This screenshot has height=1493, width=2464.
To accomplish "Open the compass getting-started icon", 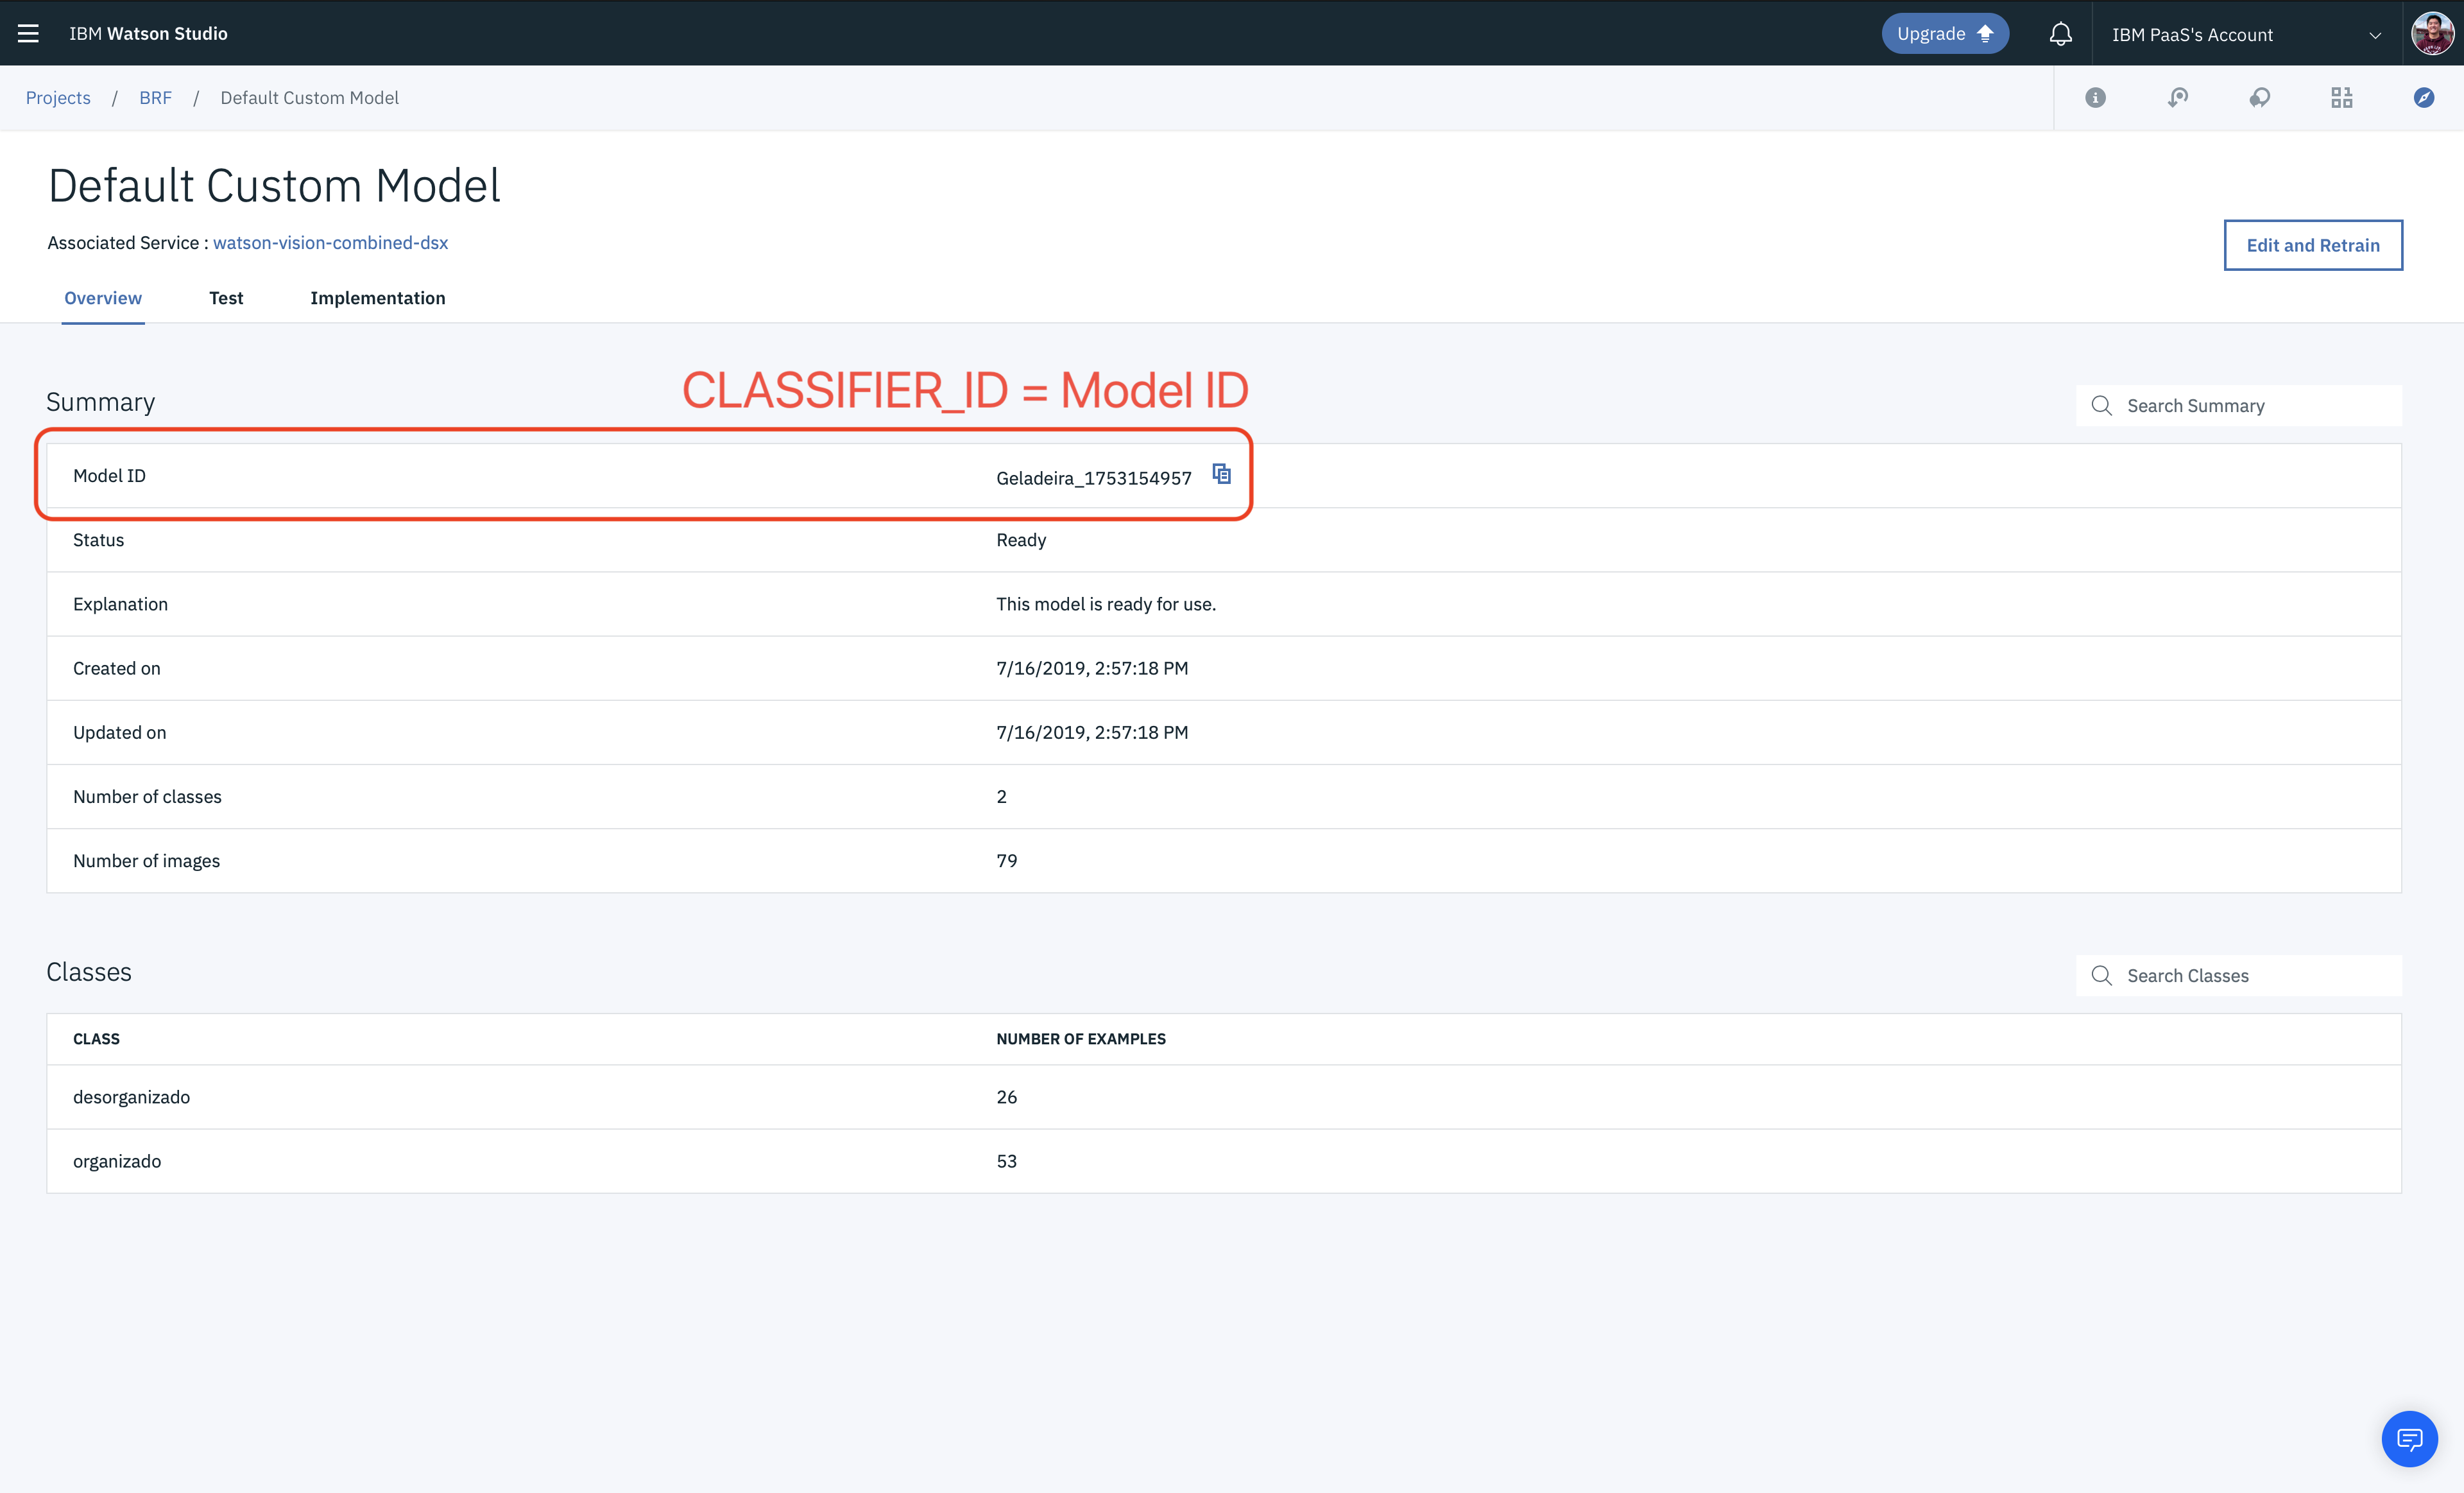I will coord(2423,97).
